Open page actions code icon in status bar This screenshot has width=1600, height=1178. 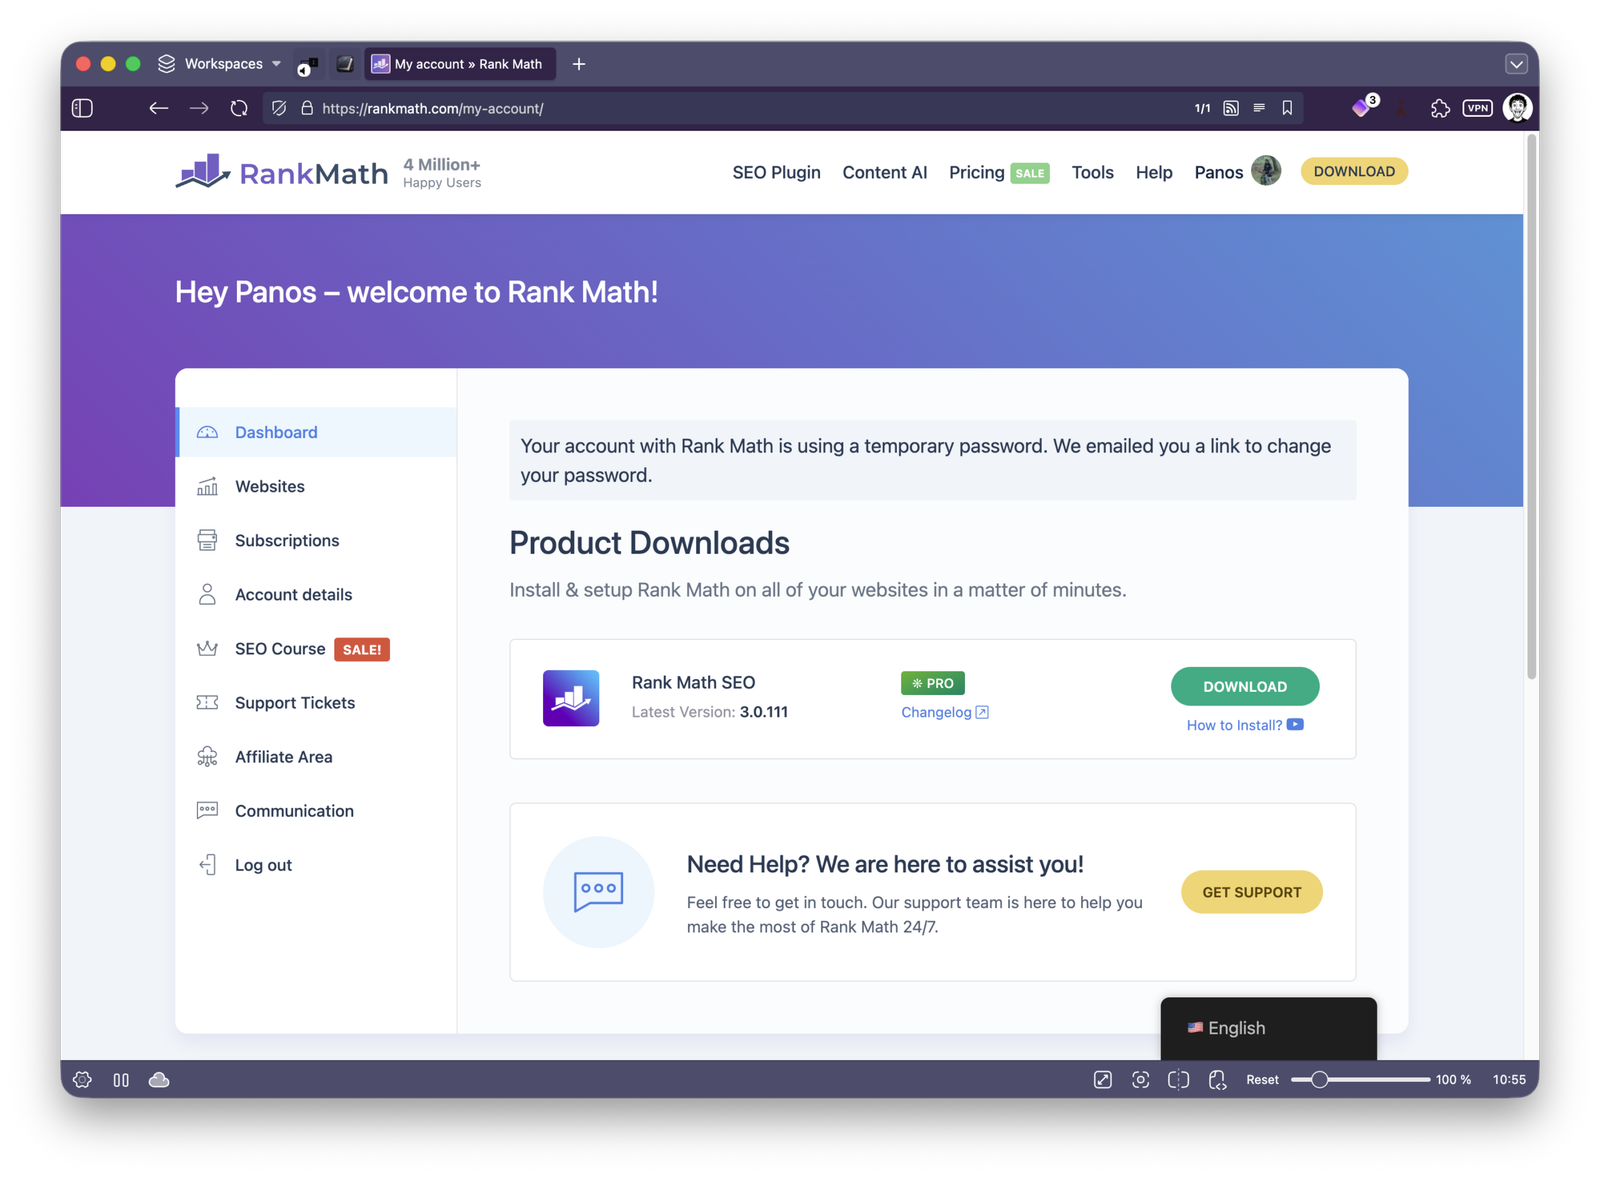coord(1217,1080)
